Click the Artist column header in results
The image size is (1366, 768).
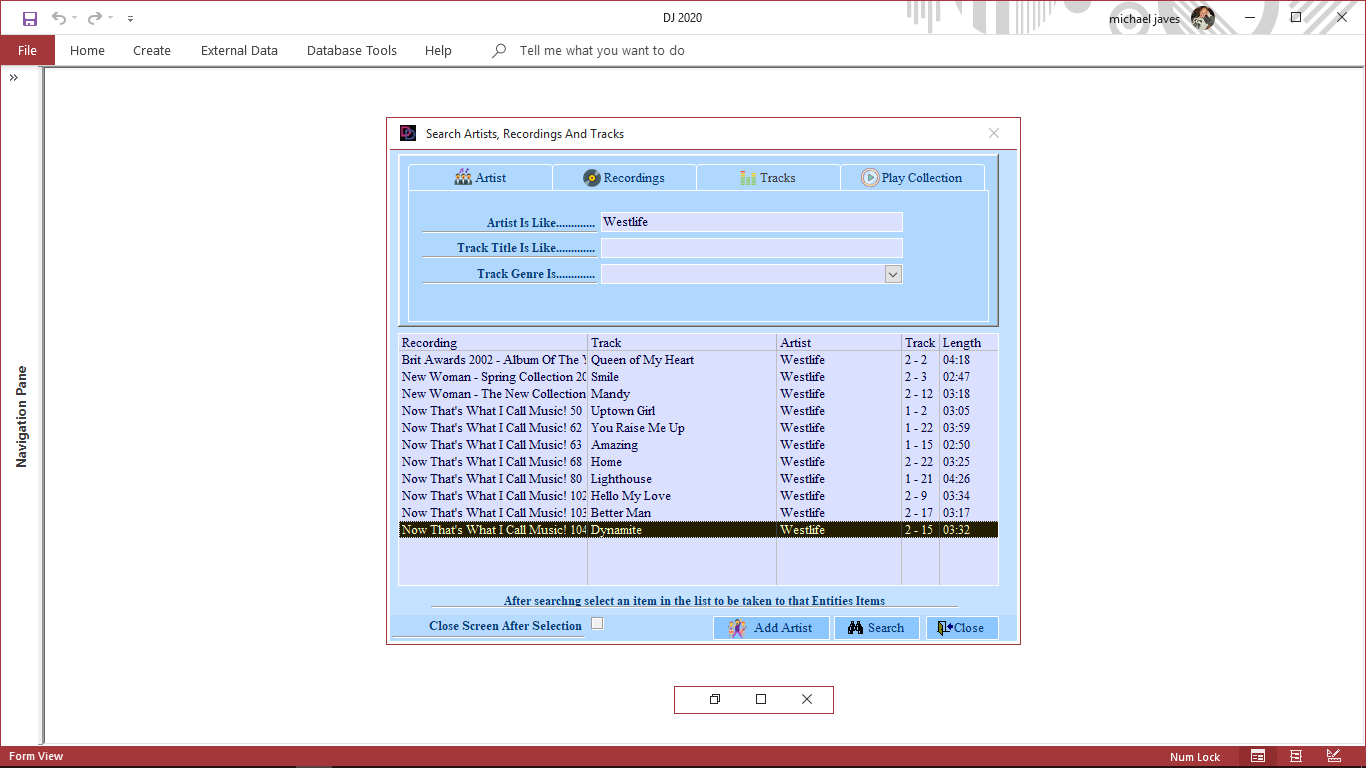click(839, 343)
